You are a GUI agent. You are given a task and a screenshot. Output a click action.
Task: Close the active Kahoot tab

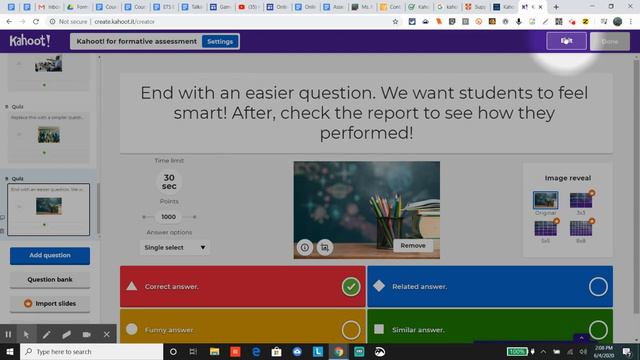540,7
